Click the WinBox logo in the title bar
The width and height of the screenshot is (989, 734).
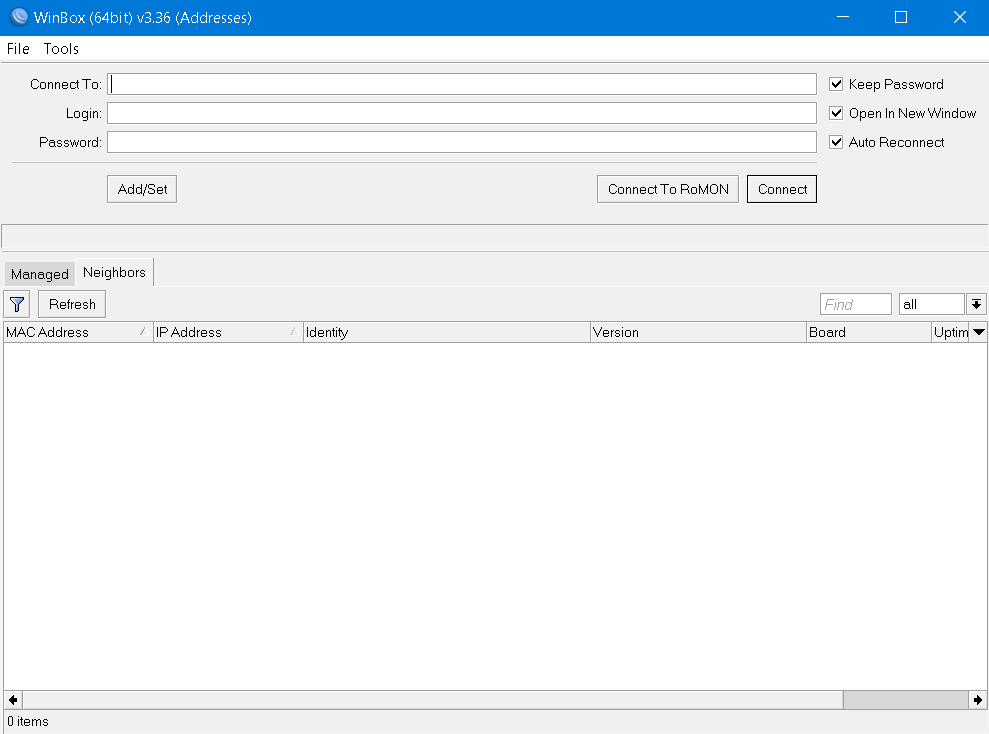[19, 17]
